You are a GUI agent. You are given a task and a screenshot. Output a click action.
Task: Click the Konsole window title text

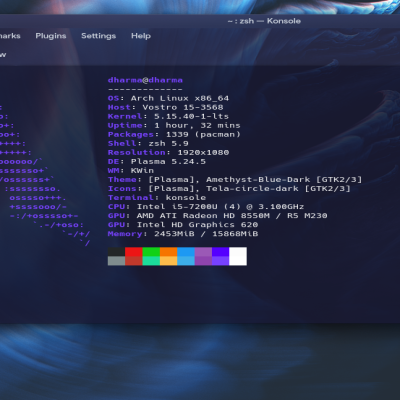(x=264, y=21)
